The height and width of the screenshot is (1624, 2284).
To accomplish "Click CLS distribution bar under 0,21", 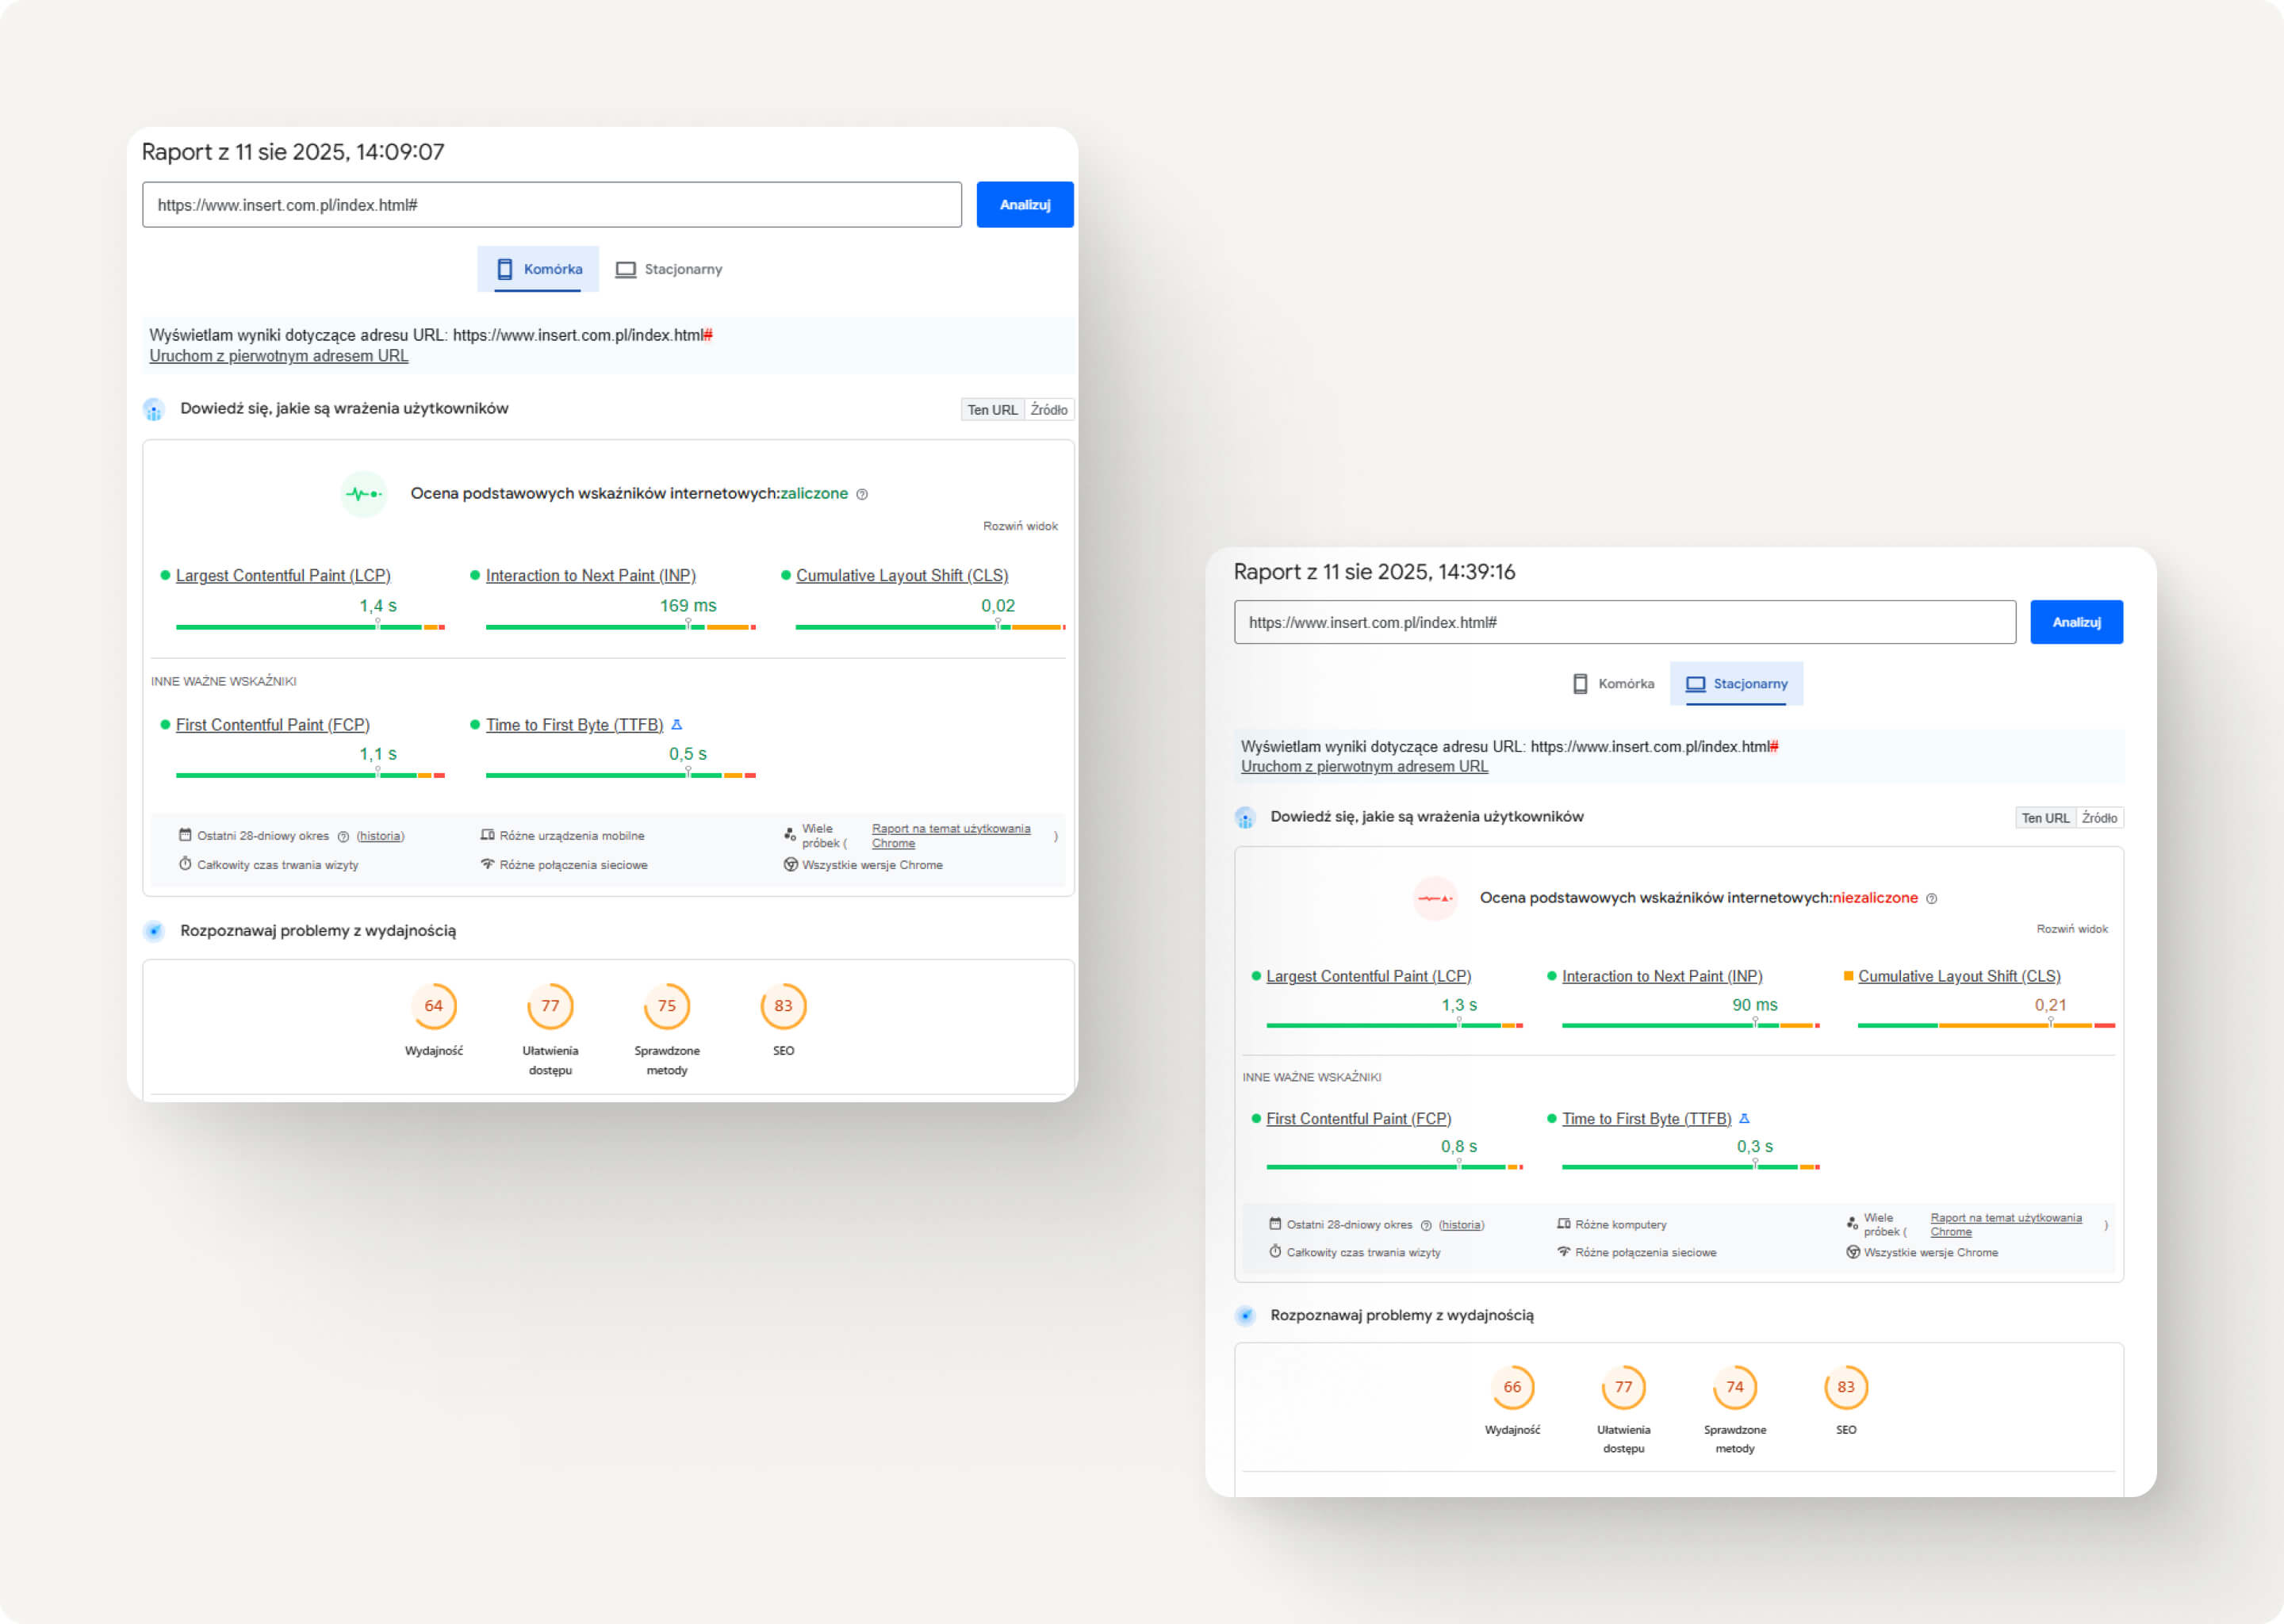I will pyautogui.click(x=1986, y=1025).
